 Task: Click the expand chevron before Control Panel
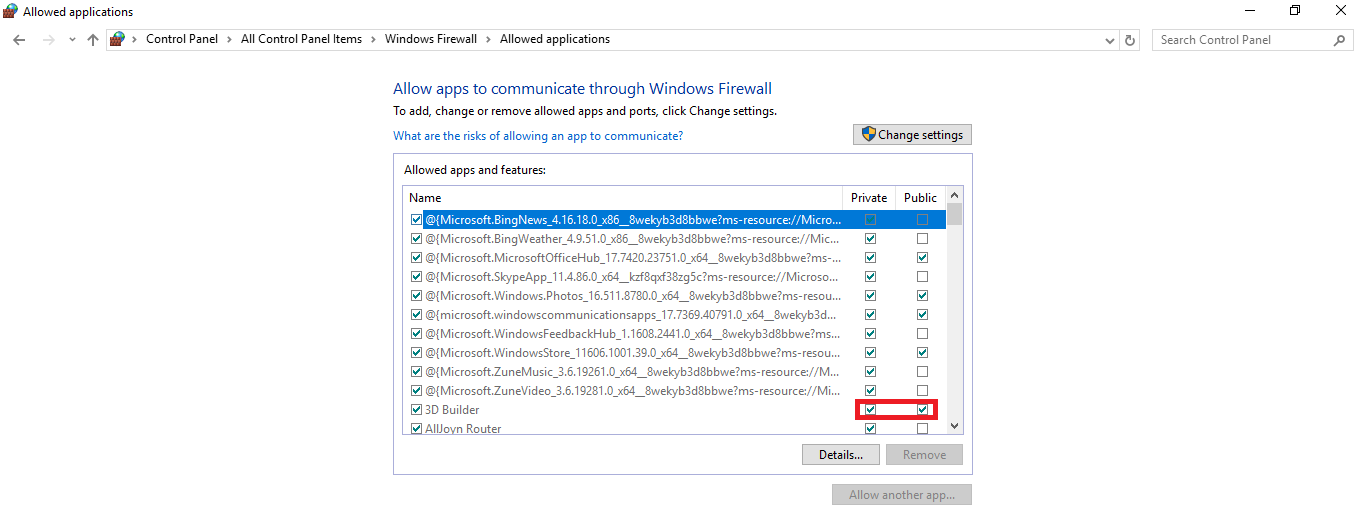(135, 40)
